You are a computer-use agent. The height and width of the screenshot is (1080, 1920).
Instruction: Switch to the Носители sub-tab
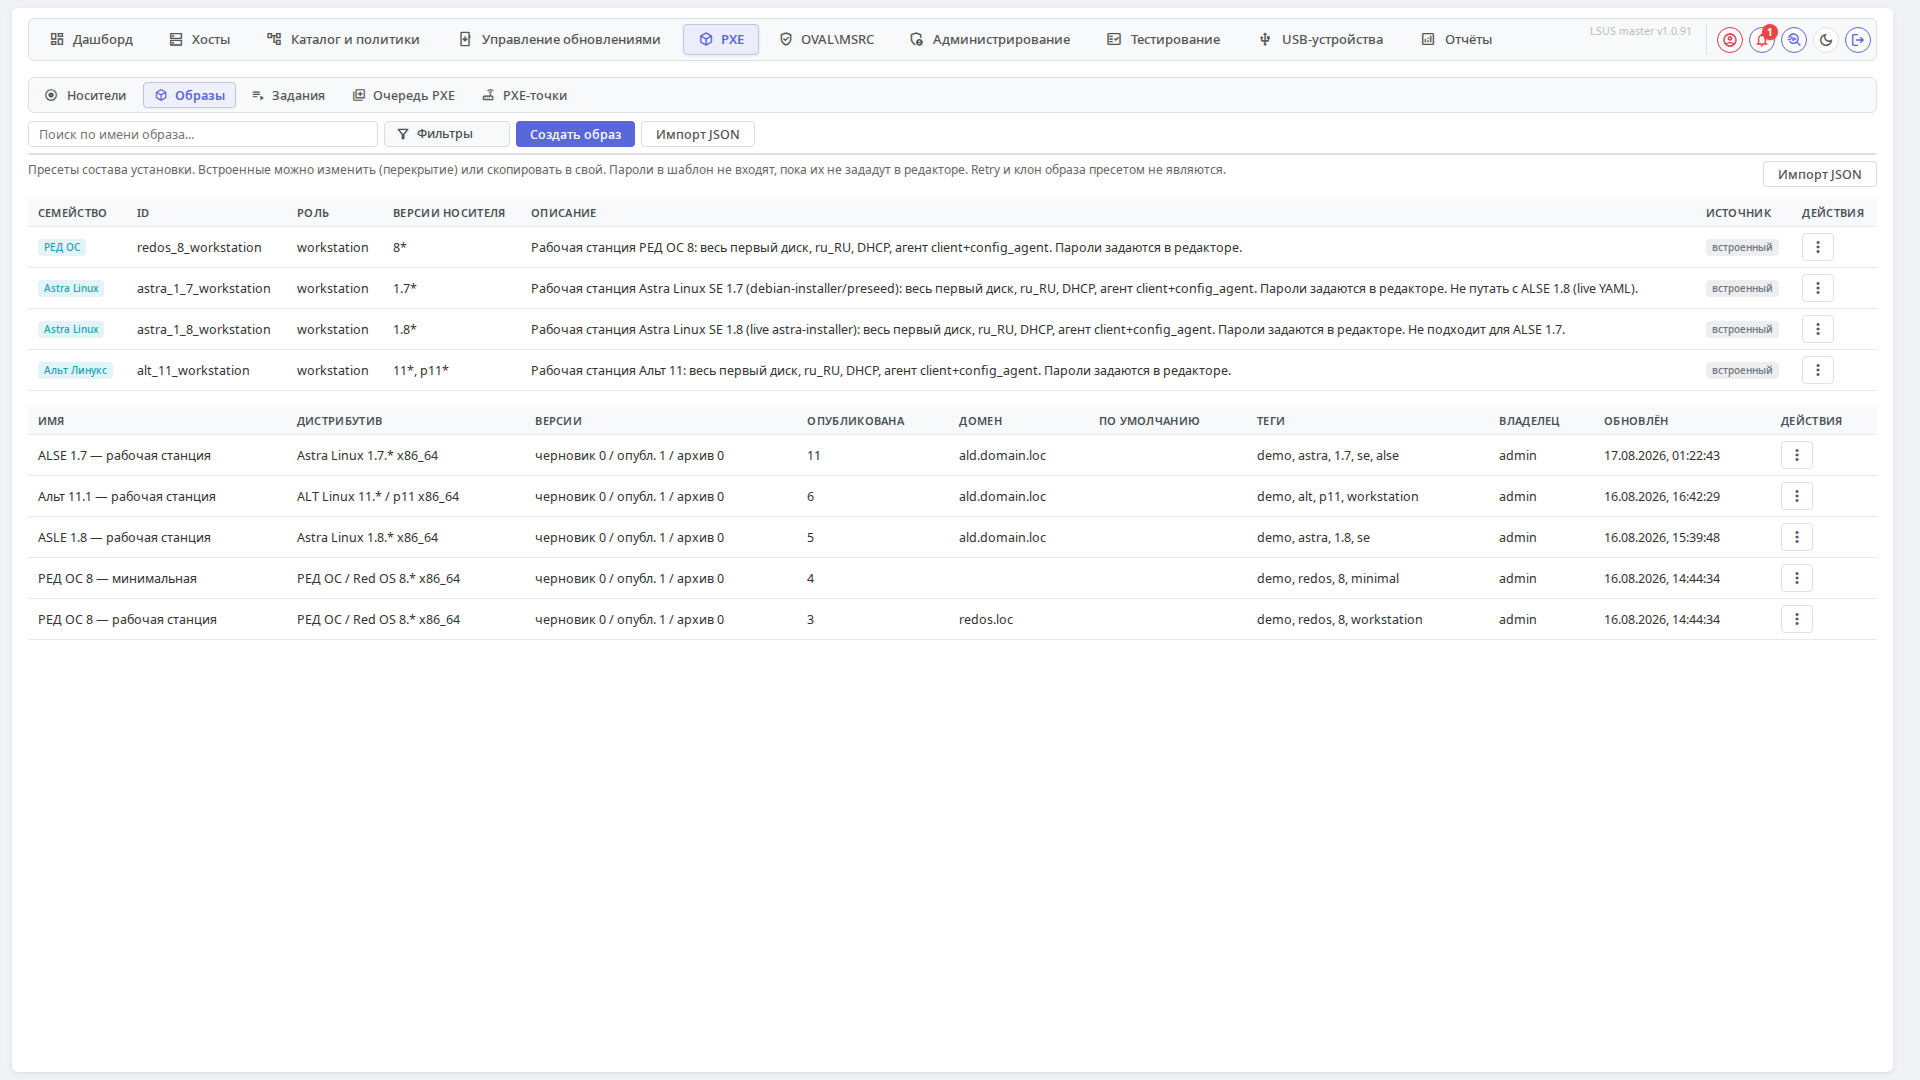coord(85,96)
